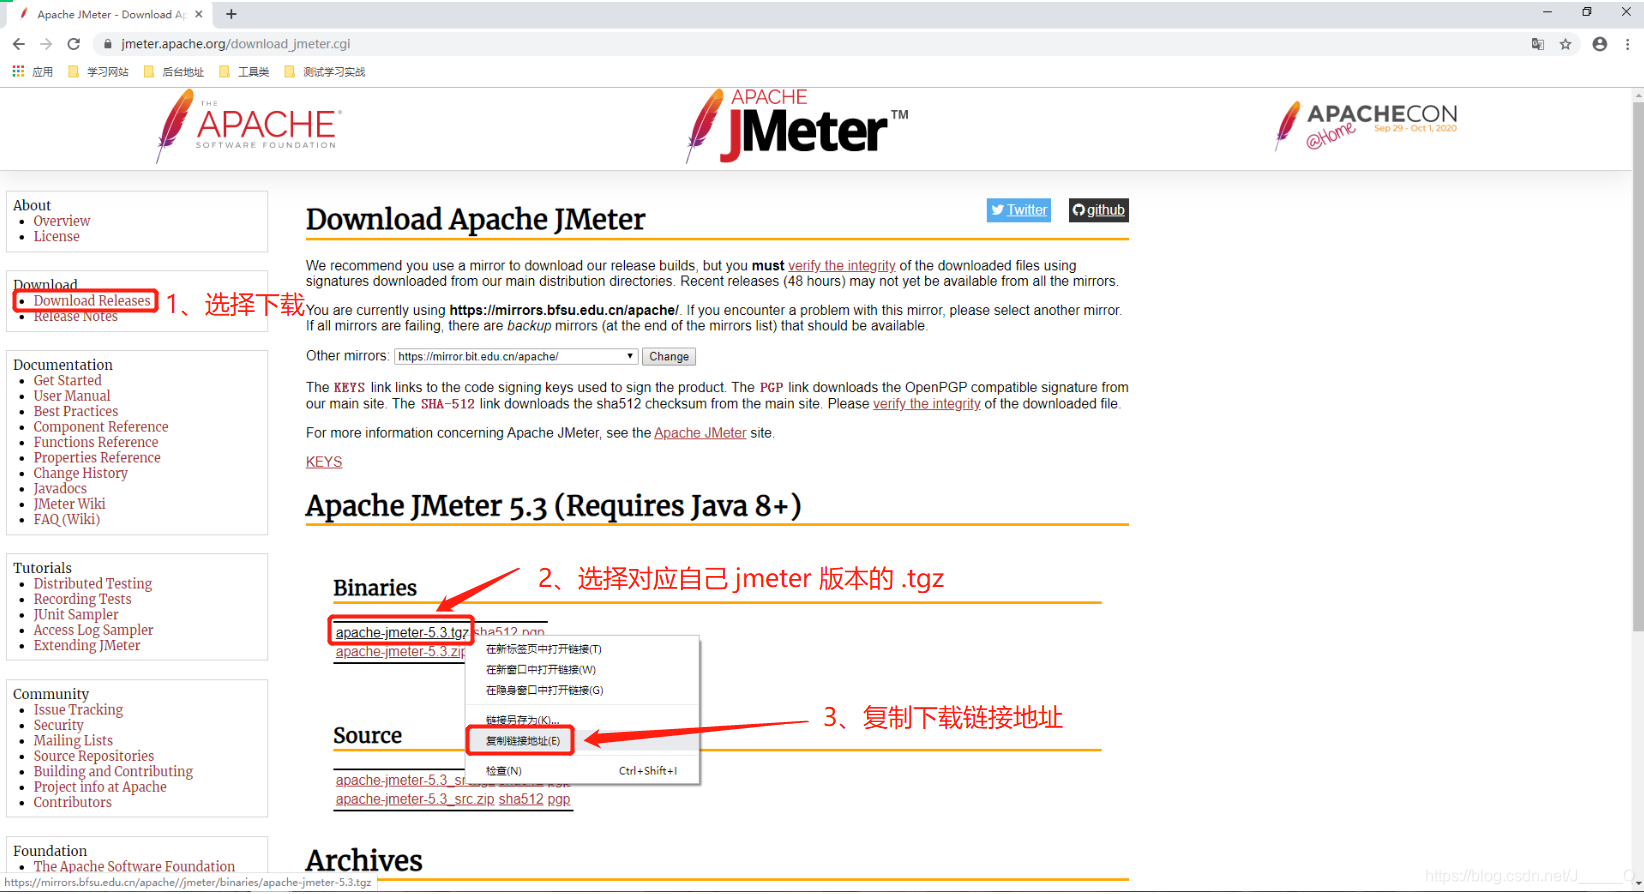Click the apache-jmeter-5.3_src.zip link
The width and height of the screenshot is (1644, 894).
[x=415, y=800]
